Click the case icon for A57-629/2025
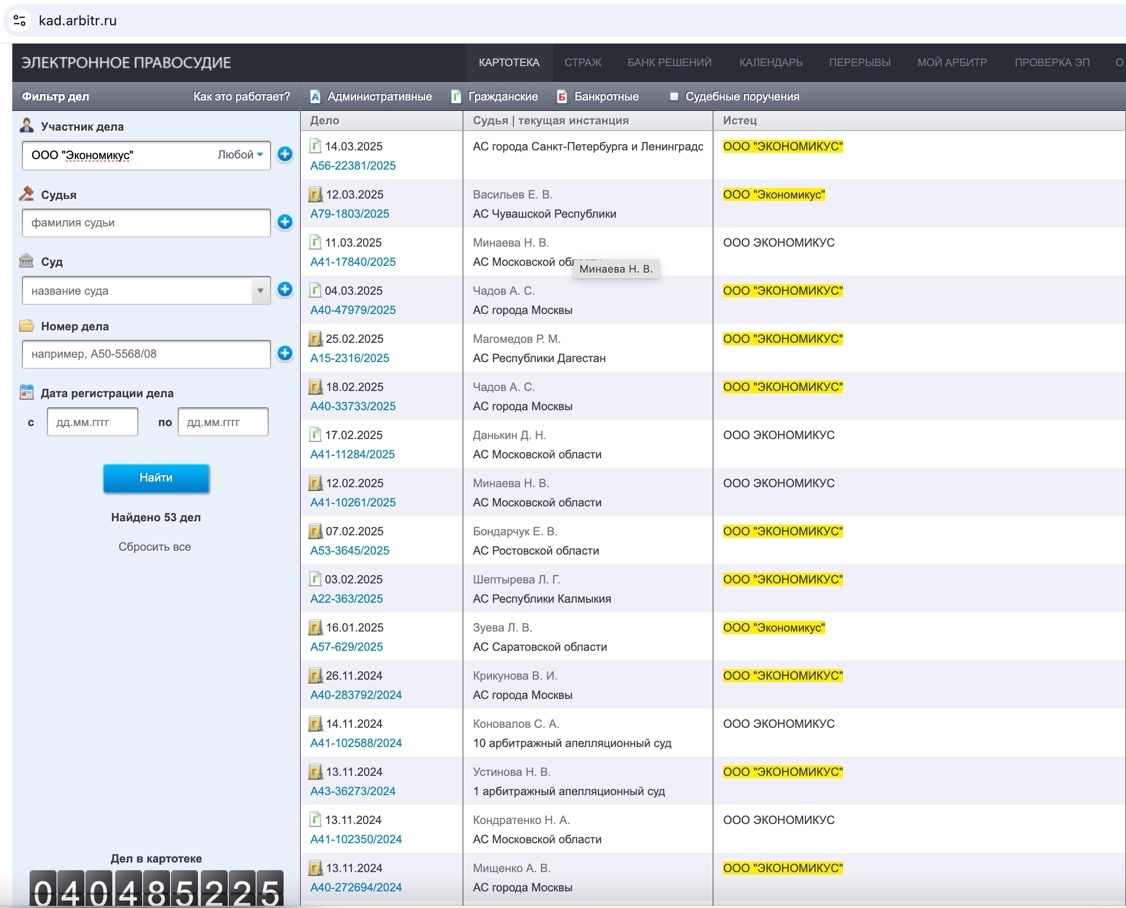1126x908 pixels. tap(315, 627)
